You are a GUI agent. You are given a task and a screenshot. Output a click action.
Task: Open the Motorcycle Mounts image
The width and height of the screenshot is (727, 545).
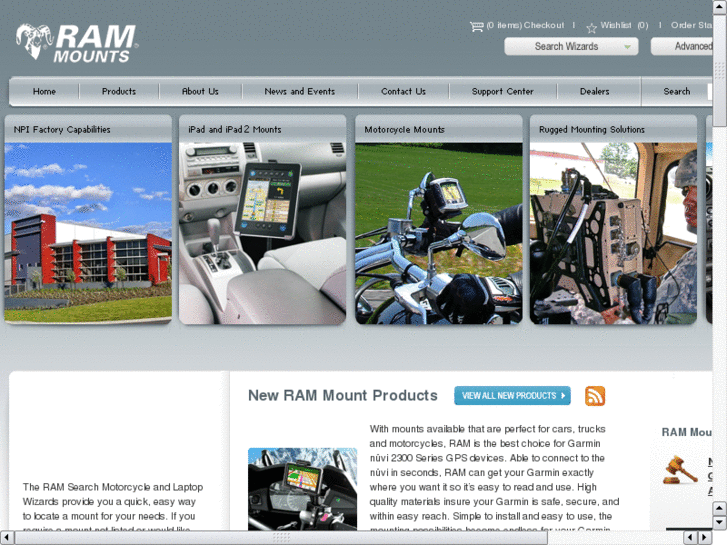coord(439,233)
